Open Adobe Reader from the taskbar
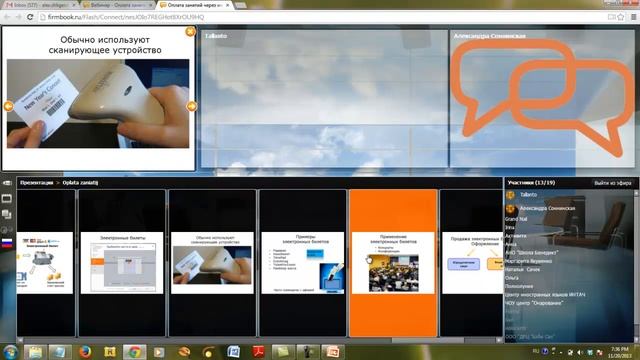 tap(258, 352)
